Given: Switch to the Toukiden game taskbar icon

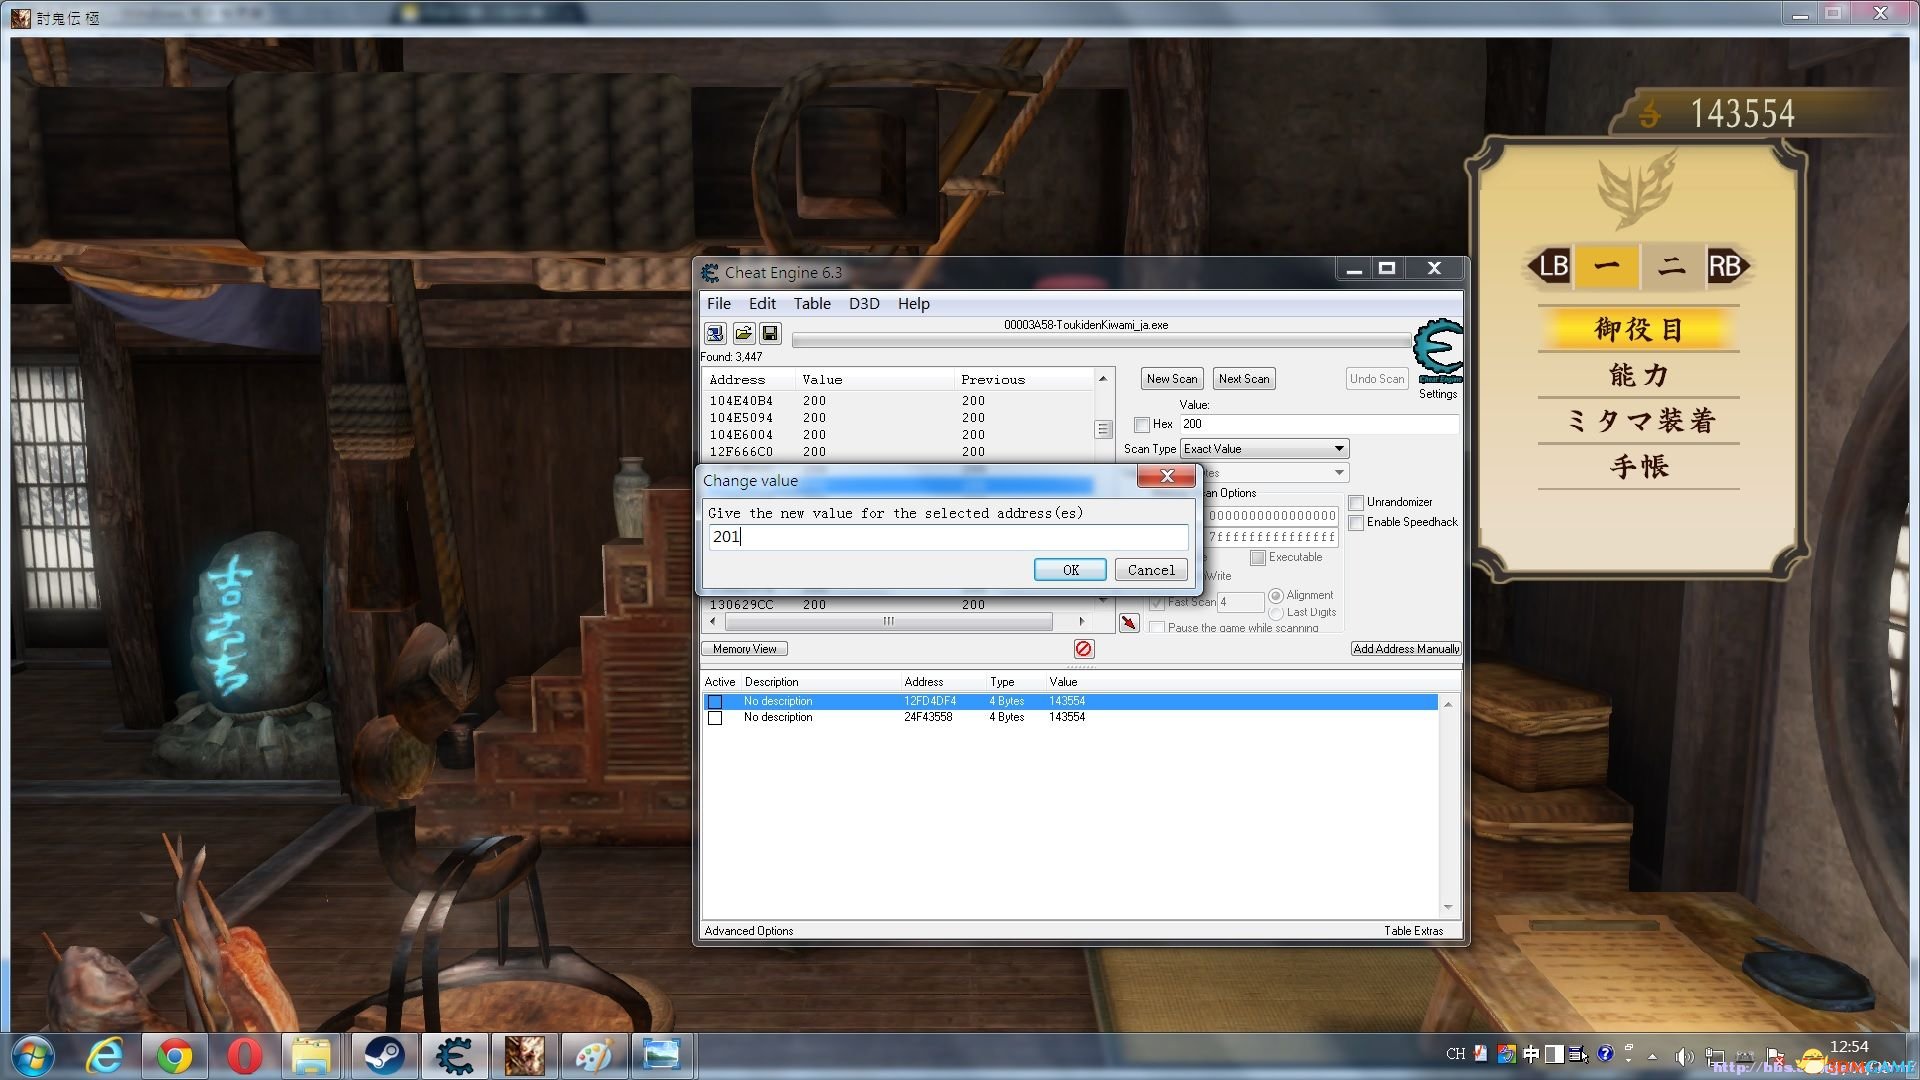Looking at the screenshot, I should [524, 1056].
